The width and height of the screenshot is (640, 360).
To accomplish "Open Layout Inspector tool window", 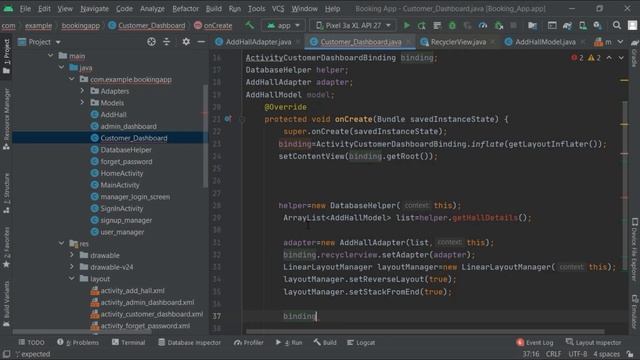I will click(x=593, y=342).
